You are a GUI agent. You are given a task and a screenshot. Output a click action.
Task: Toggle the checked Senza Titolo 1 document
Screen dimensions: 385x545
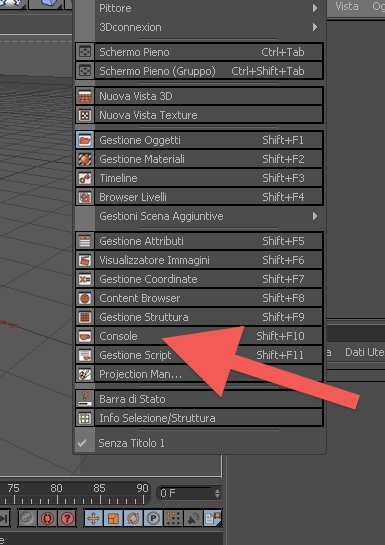(199, 443)
